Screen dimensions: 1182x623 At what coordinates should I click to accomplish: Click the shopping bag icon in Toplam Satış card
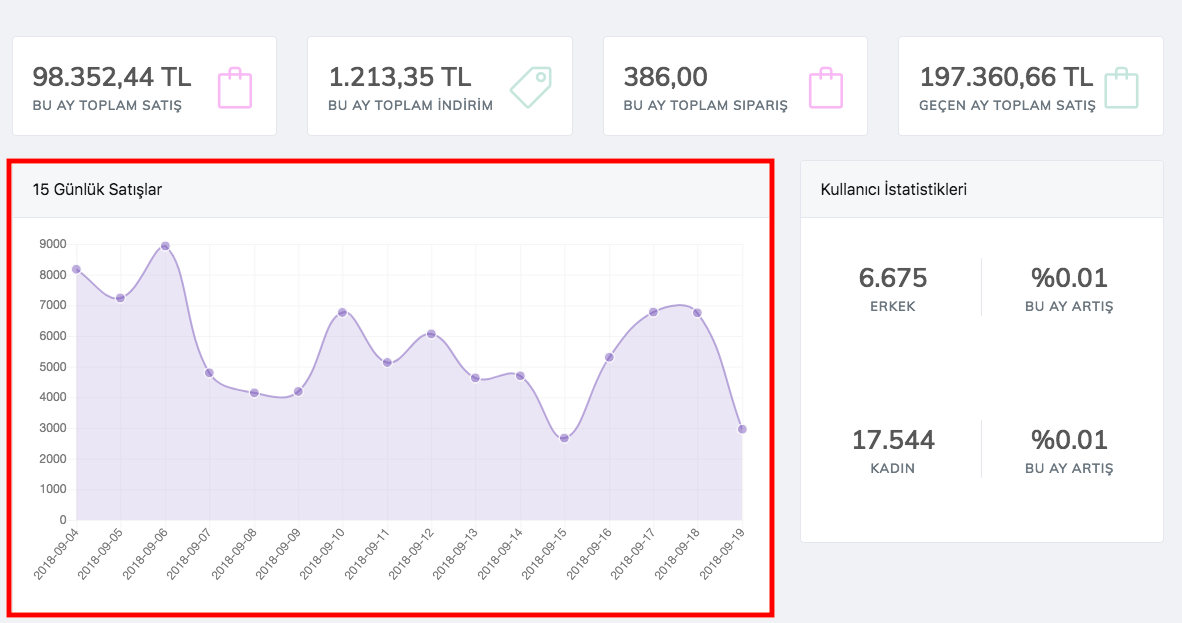[235, 88]
